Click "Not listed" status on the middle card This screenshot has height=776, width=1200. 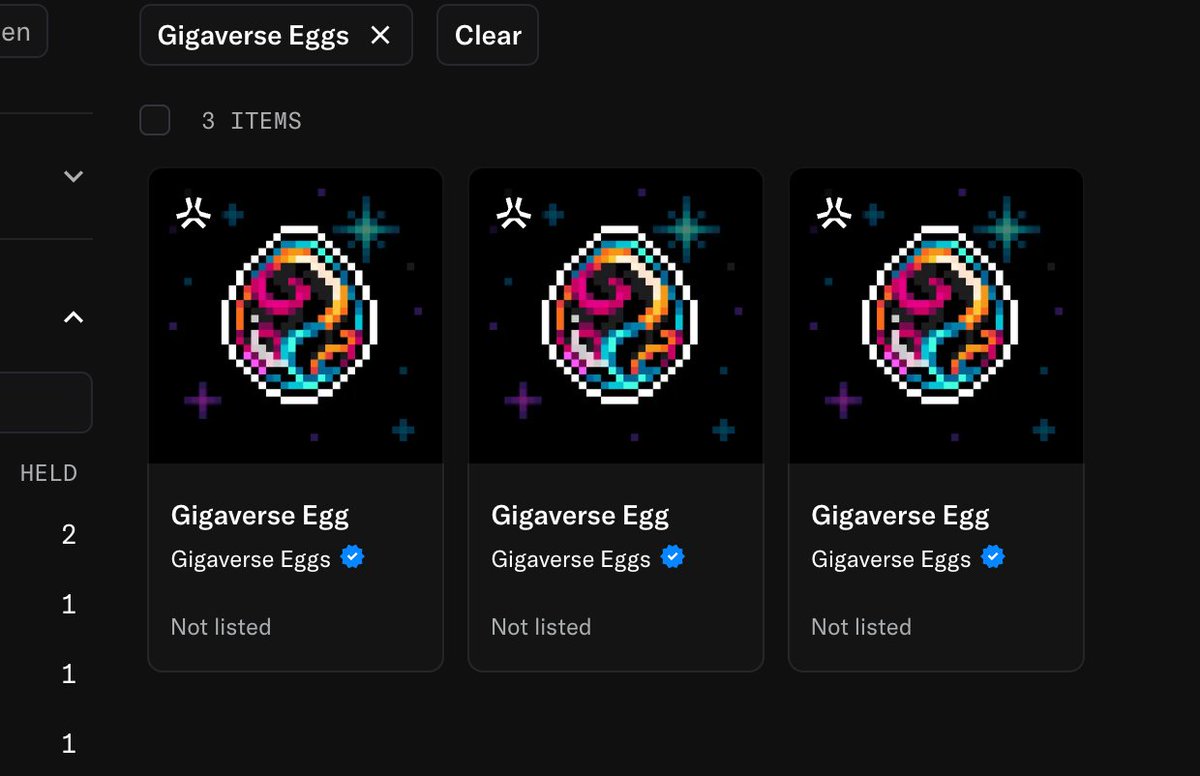541,627
